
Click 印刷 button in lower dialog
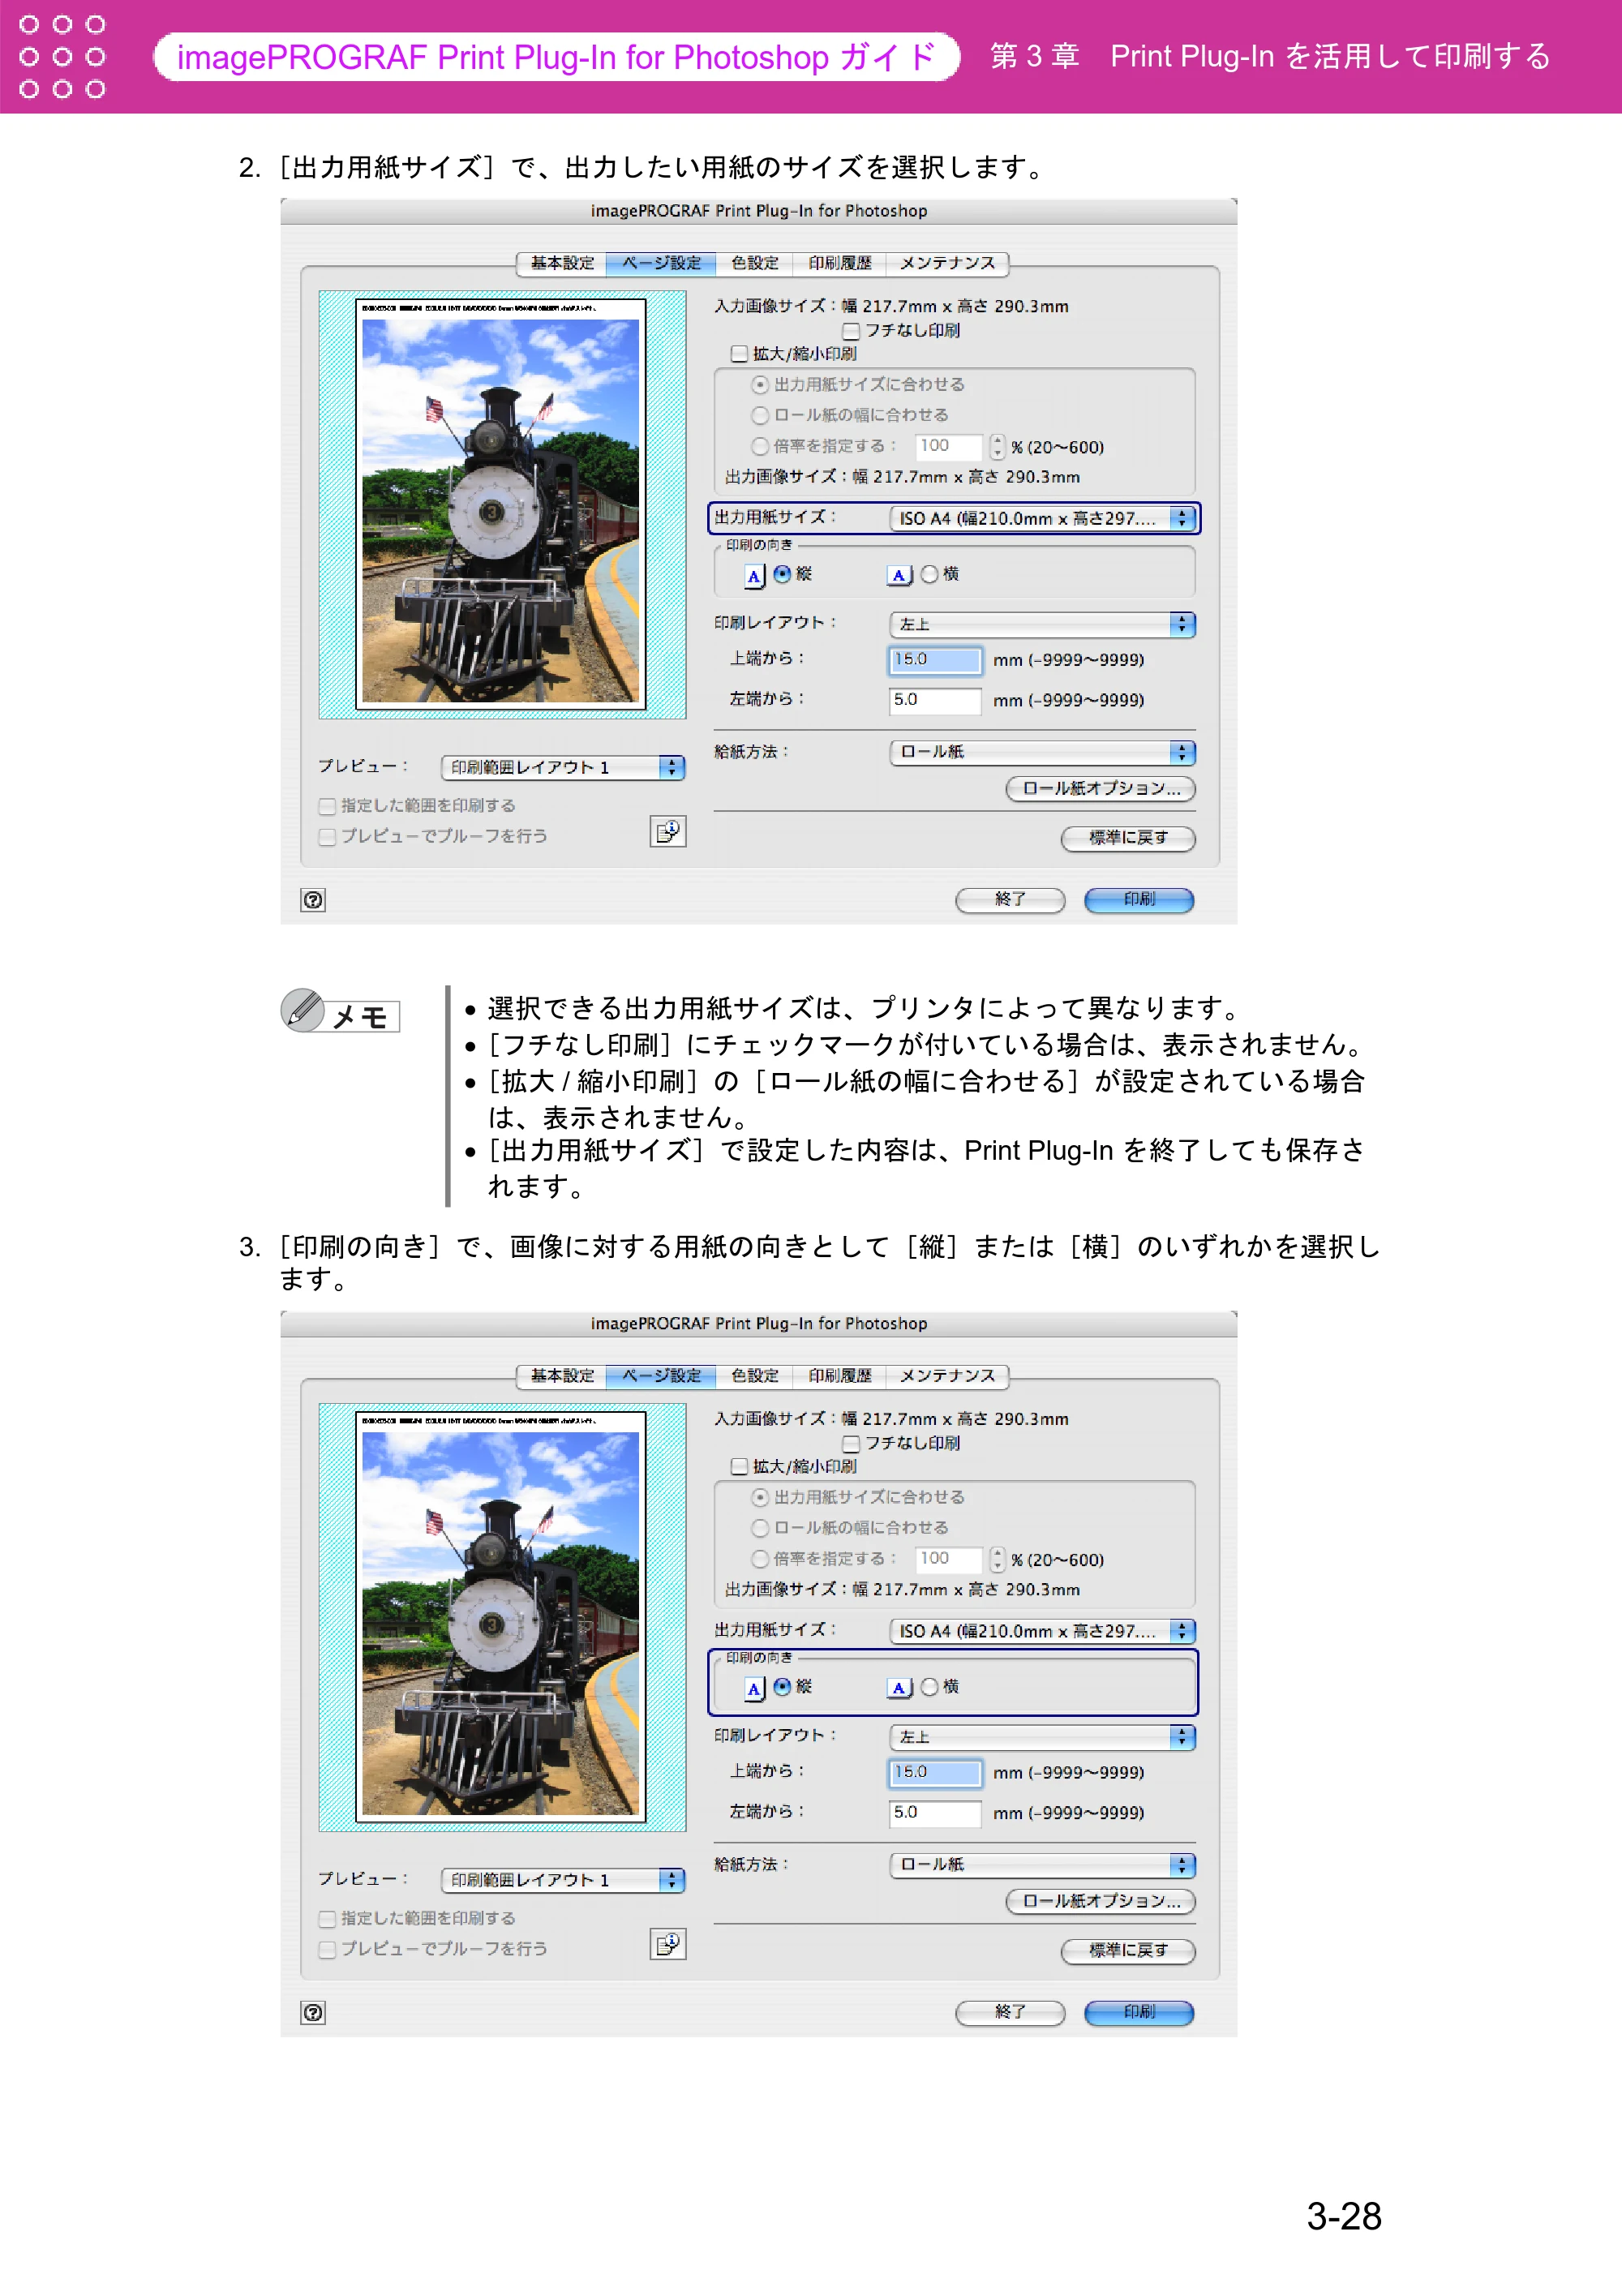1139,2013
